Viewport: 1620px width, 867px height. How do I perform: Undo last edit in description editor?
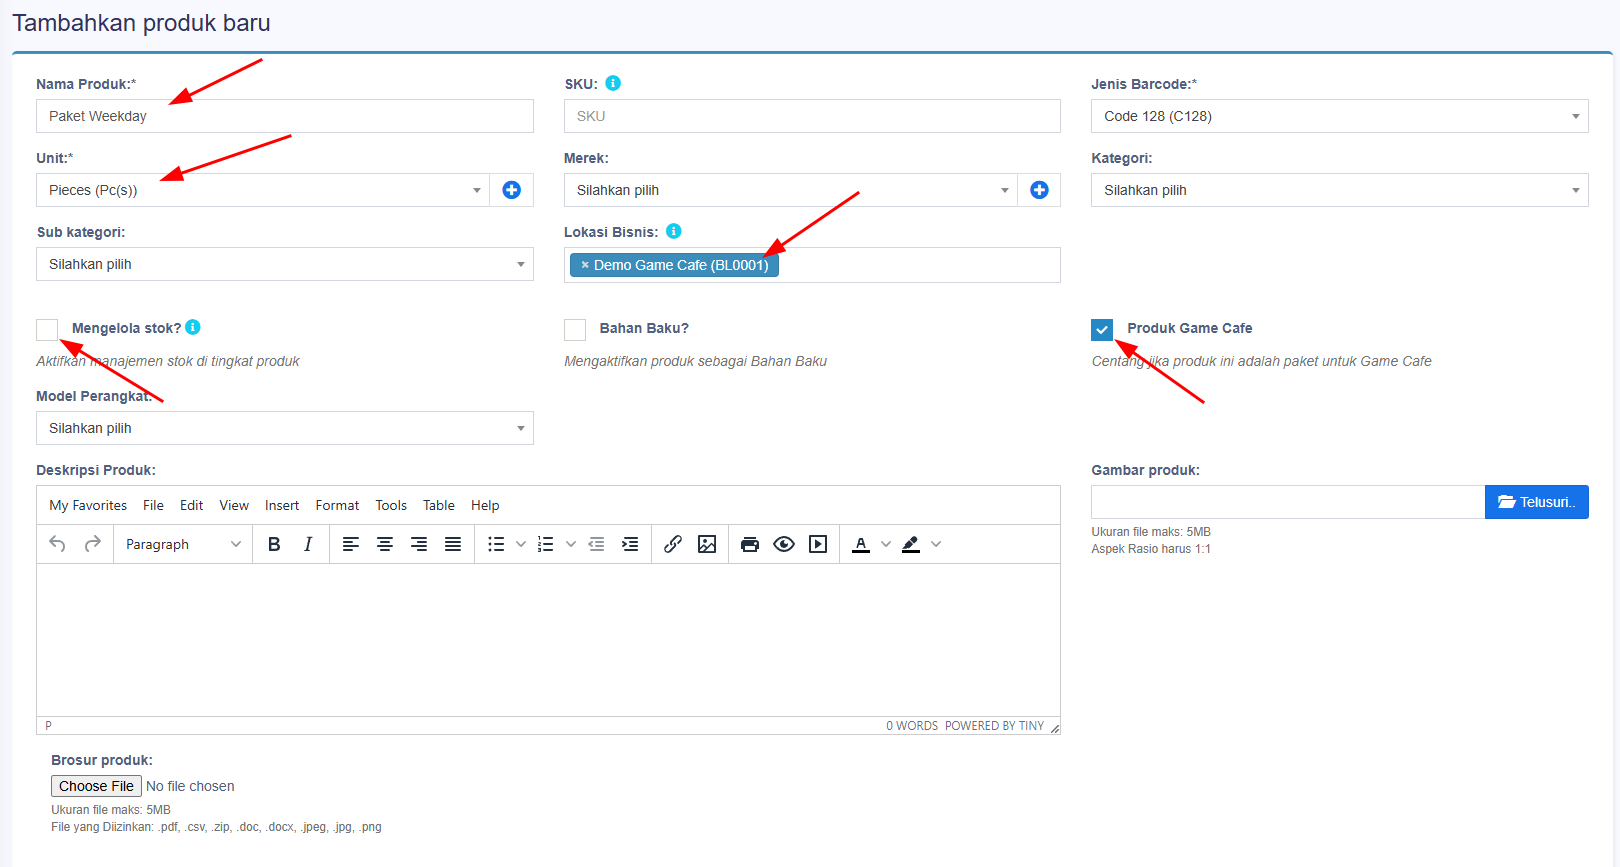[x=58, y=544]
